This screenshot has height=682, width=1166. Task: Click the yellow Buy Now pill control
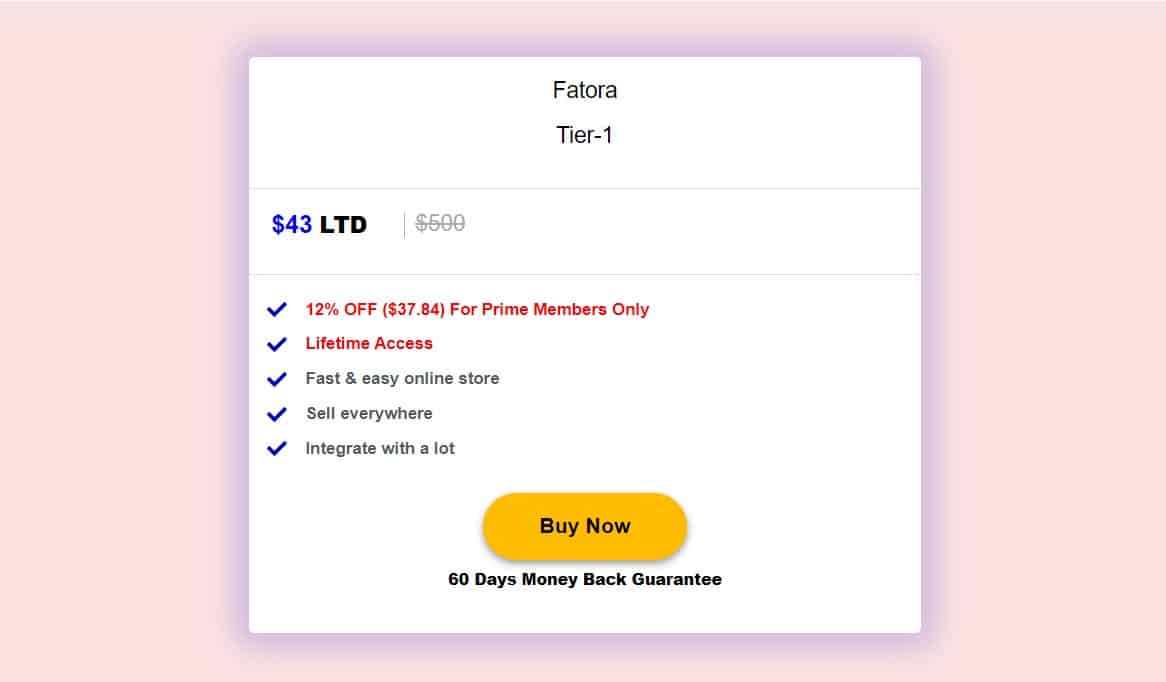(585, 526)
